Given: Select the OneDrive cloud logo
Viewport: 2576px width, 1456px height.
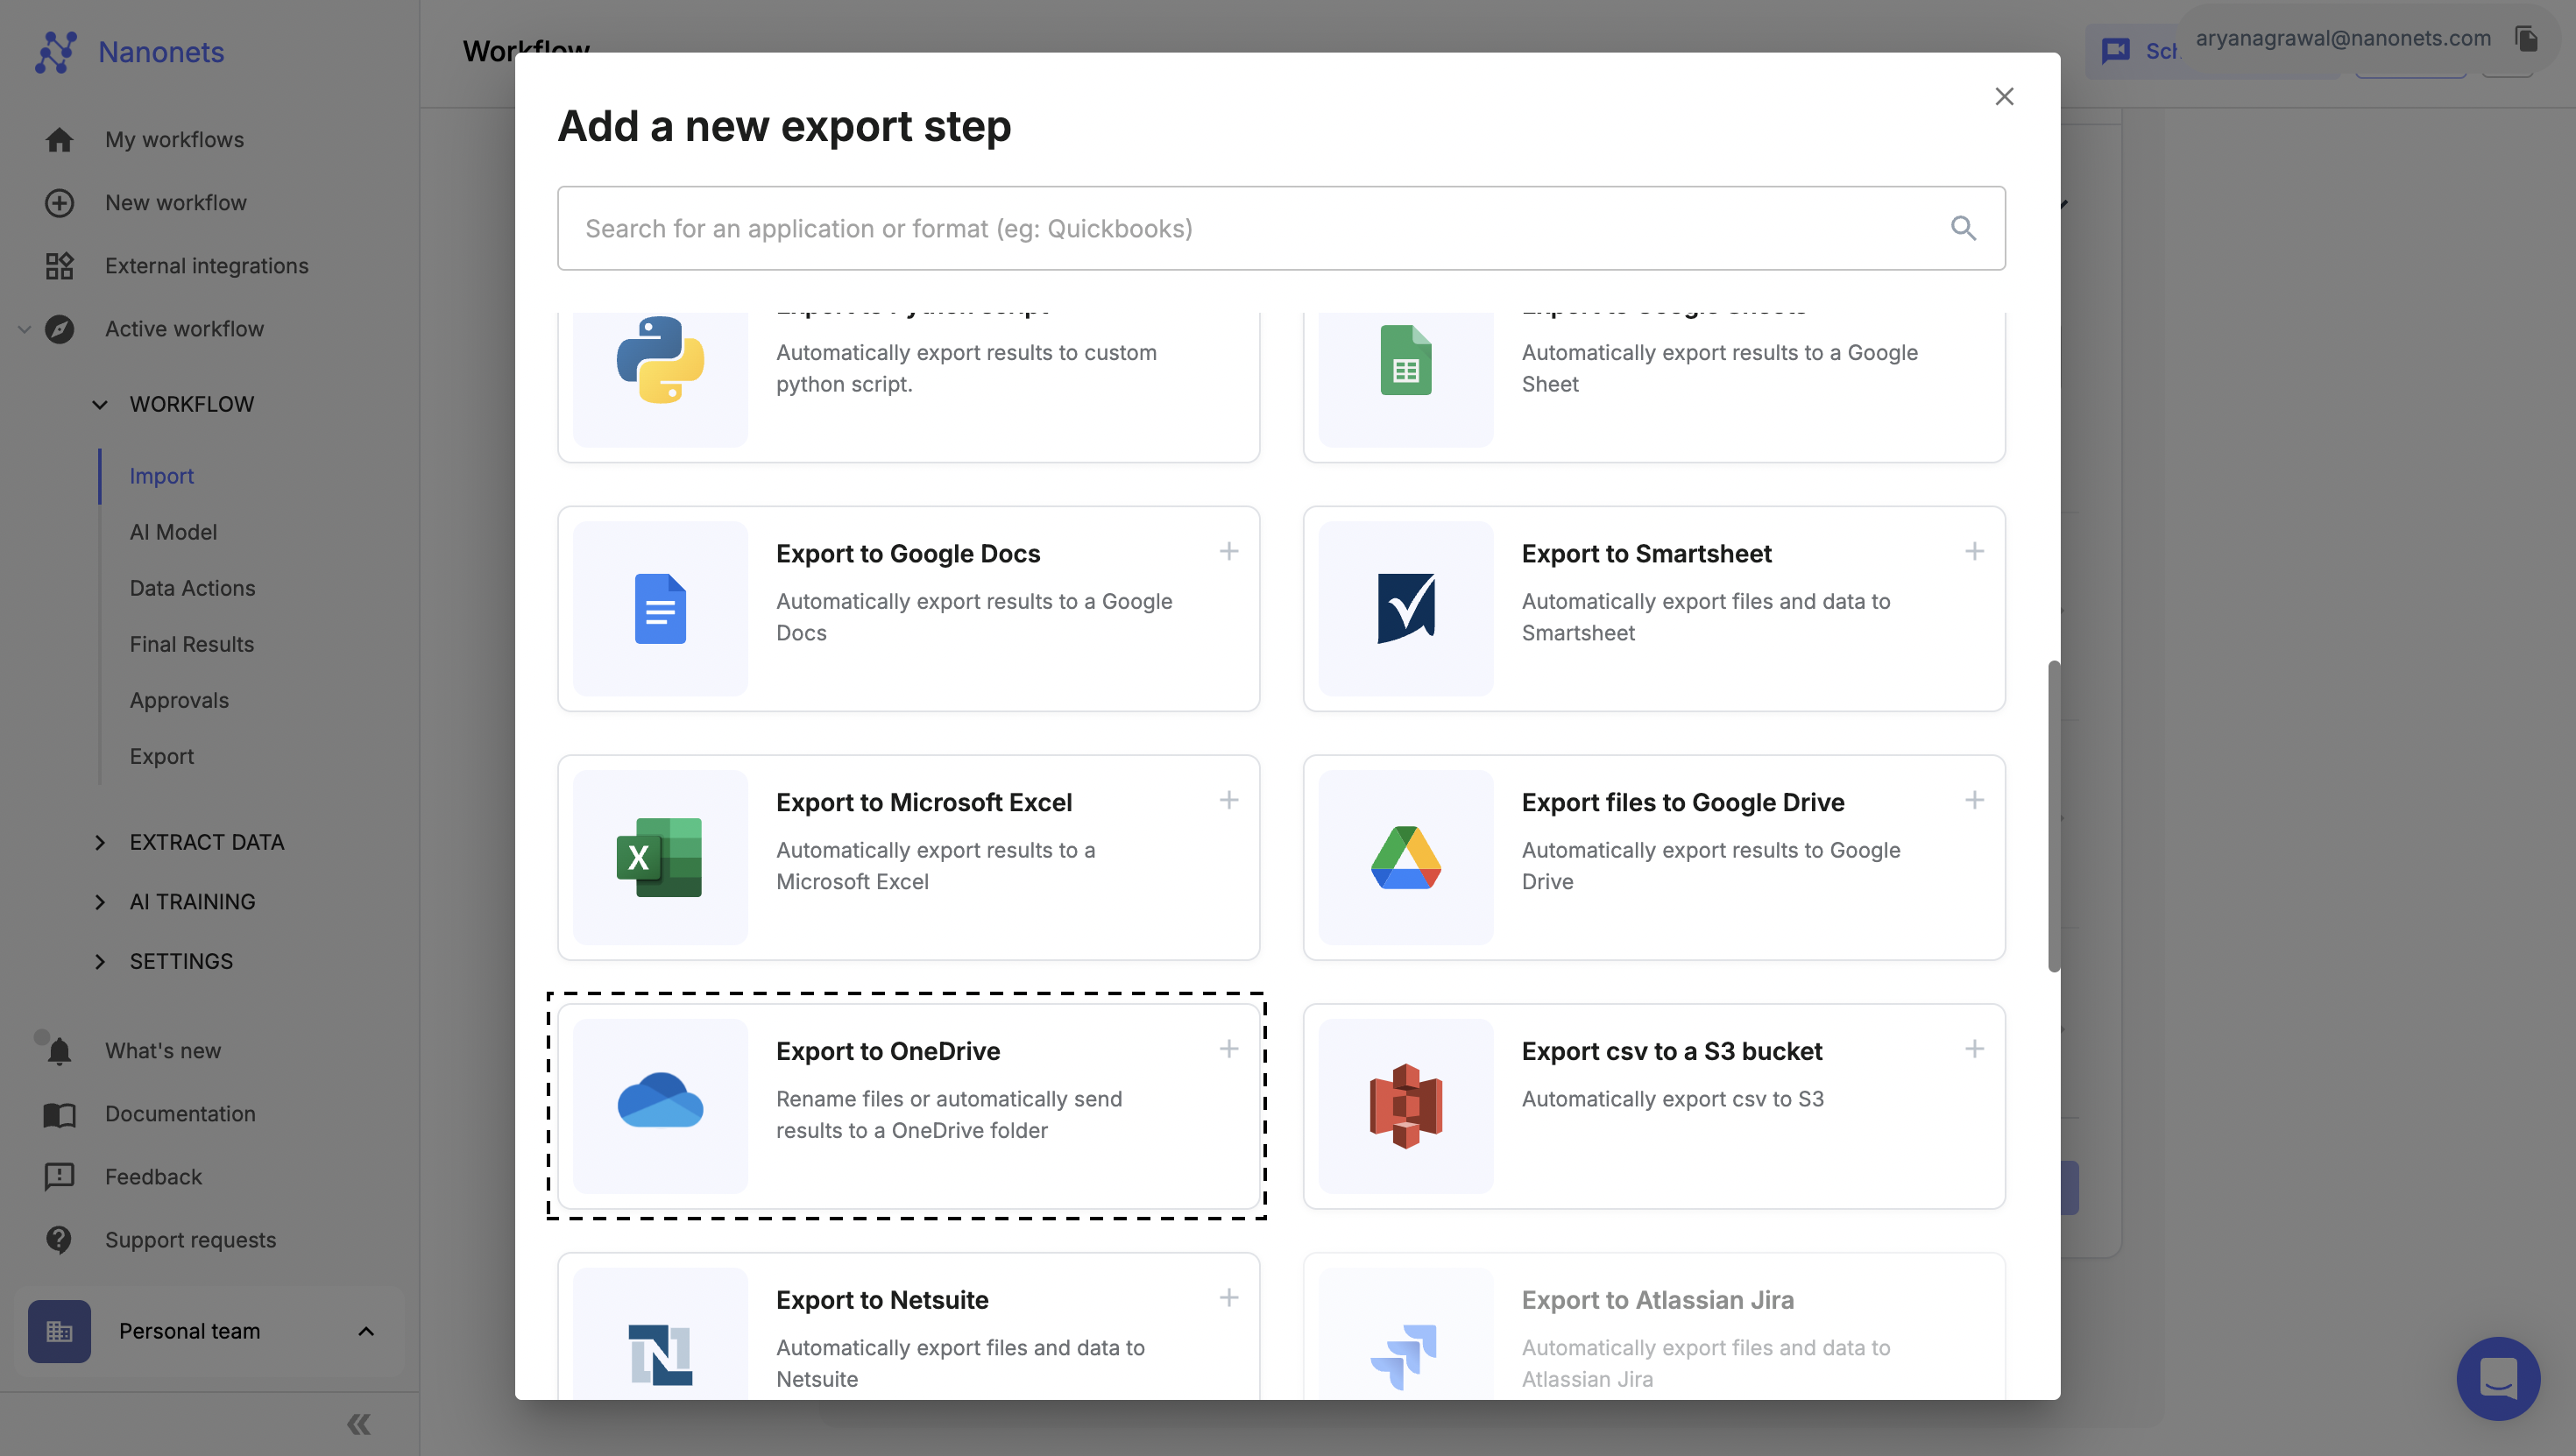Looking at the screenshot, I should pyautogui.click(x=660, y=1100).
